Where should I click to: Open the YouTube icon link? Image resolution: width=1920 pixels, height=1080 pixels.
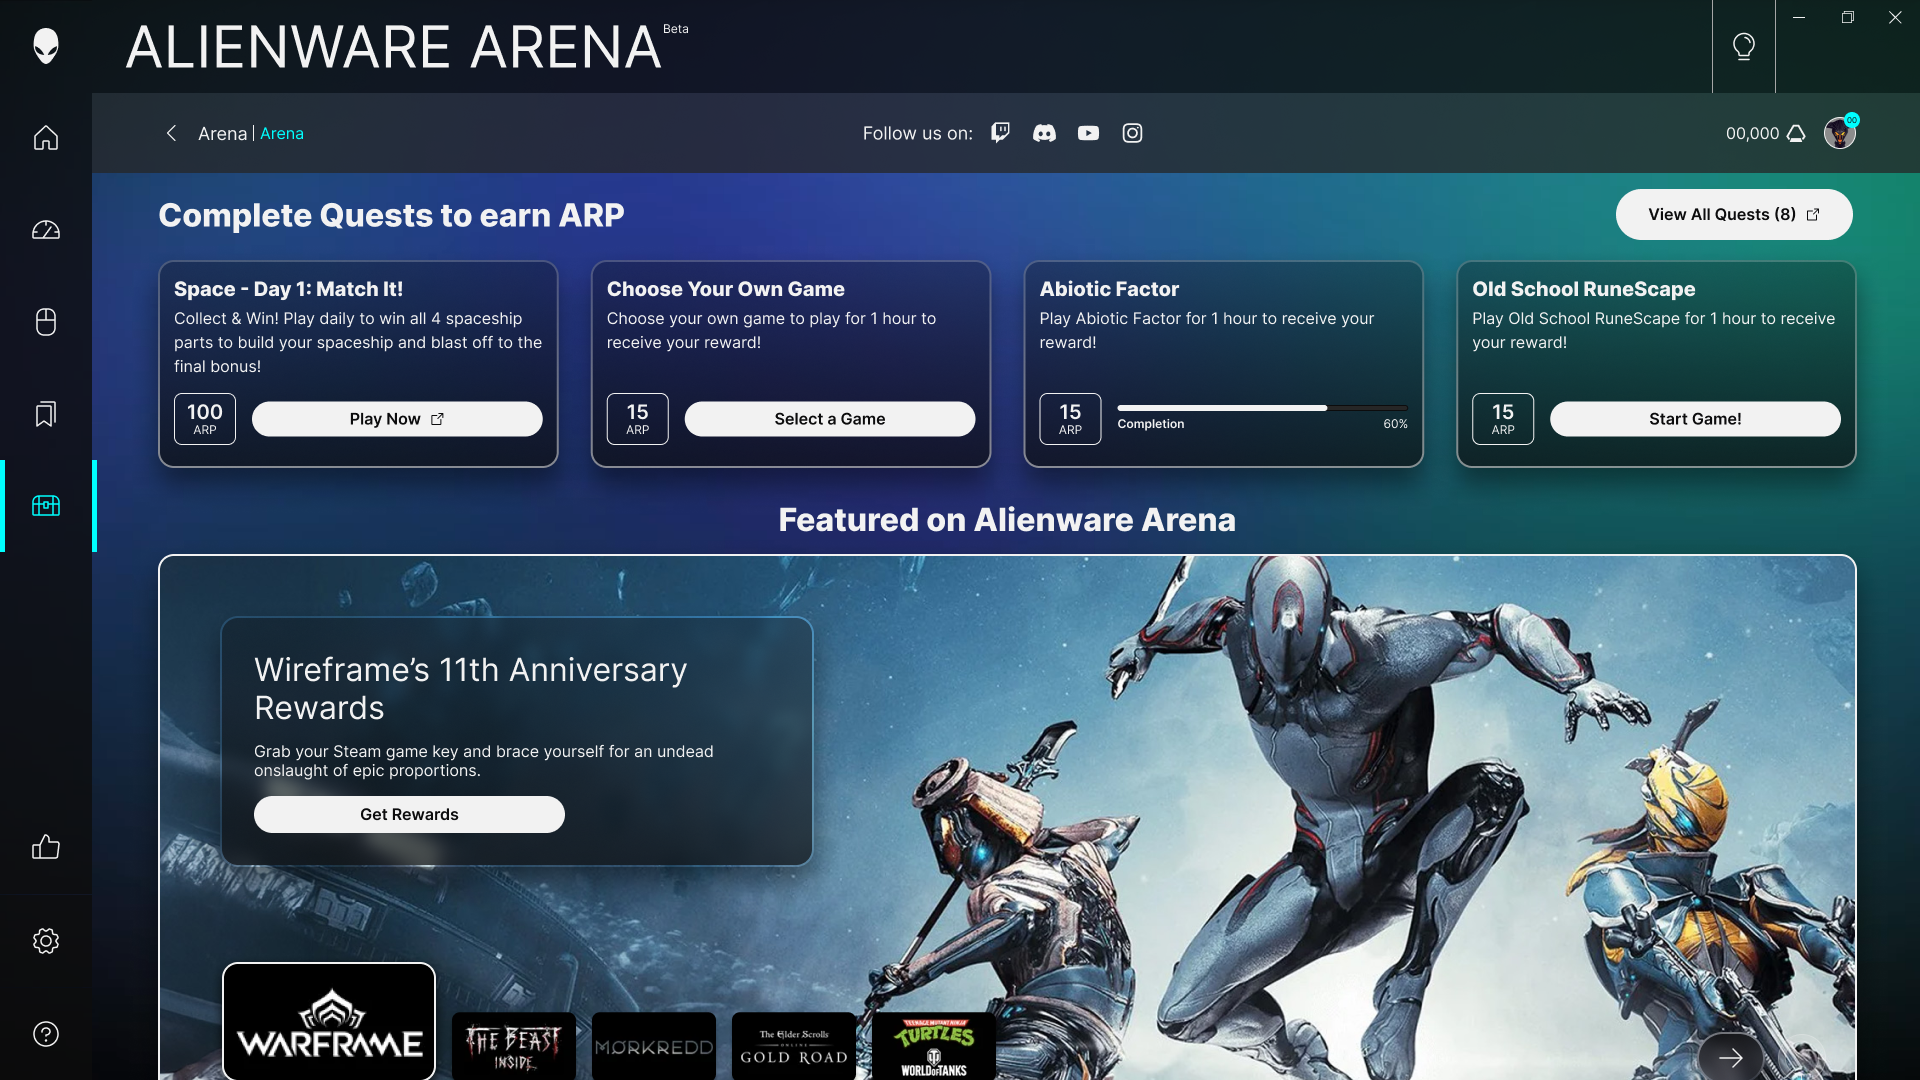pyautogui.click(x=1088, y=133)
